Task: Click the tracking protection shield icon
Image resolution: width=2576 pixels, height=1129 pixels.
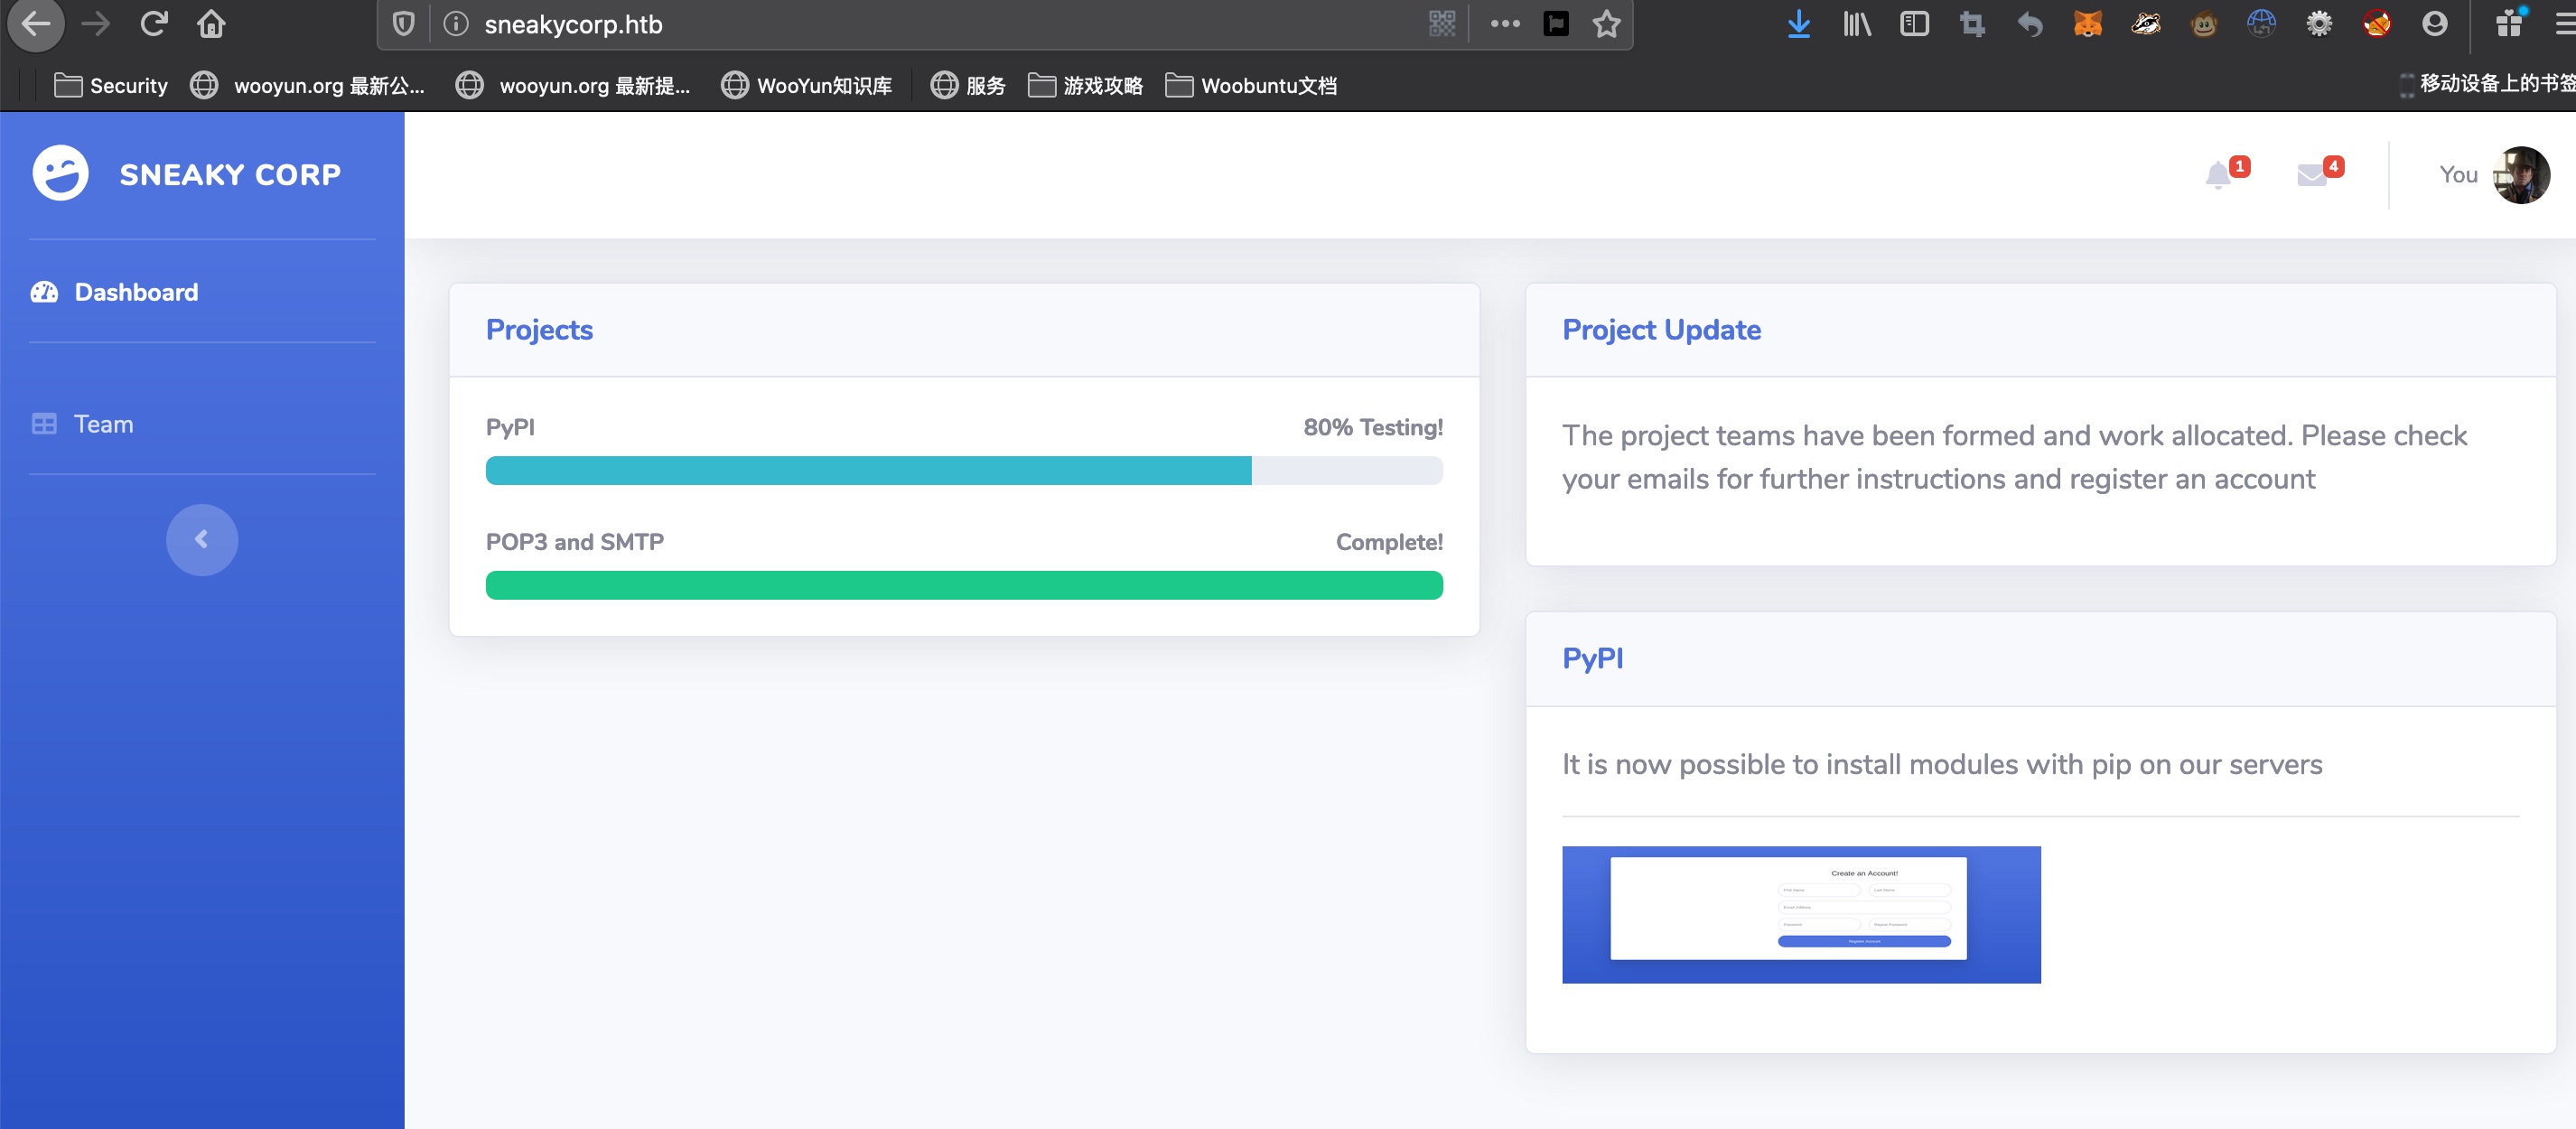Action: (404, 24)
